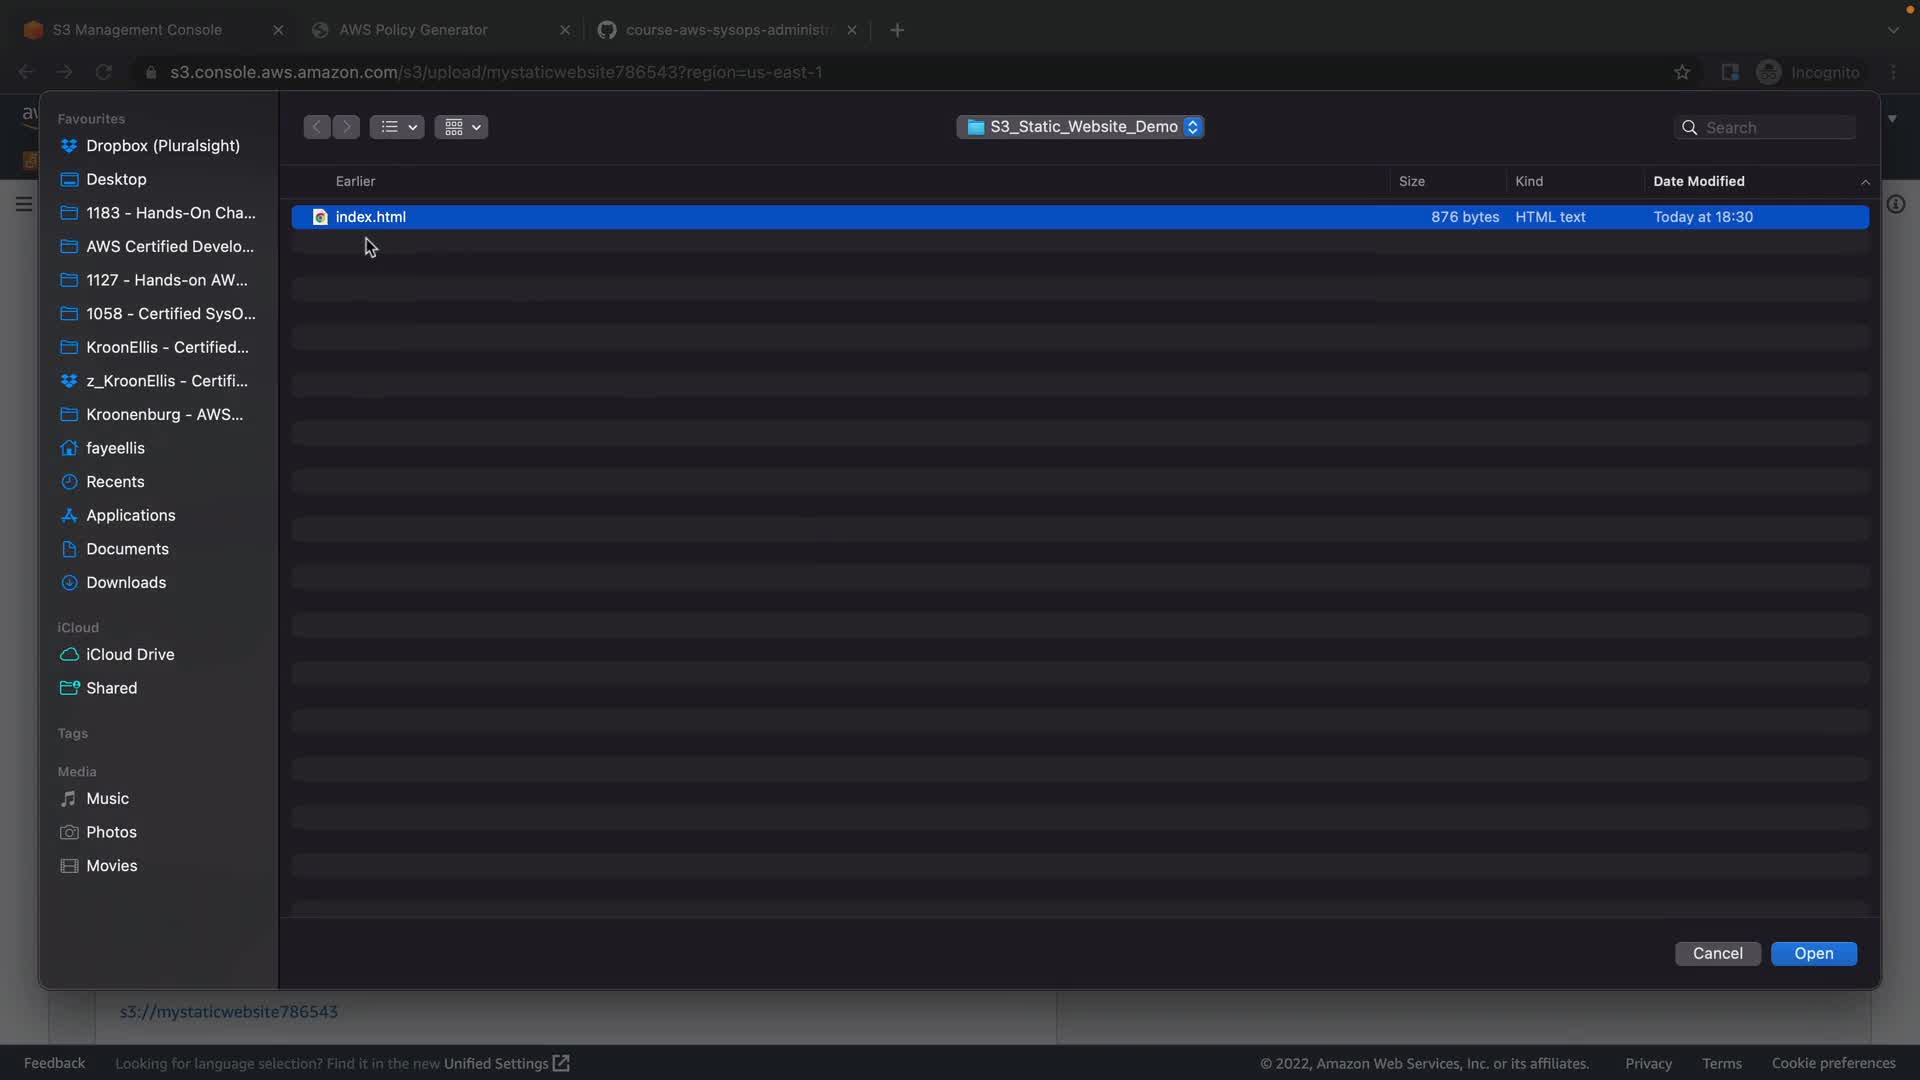Image resolution: width=1920 pixels, height=1080 pixels.
Task: Click the Dropbox (Pluralsight) sidebar icon
Action: 69,146
